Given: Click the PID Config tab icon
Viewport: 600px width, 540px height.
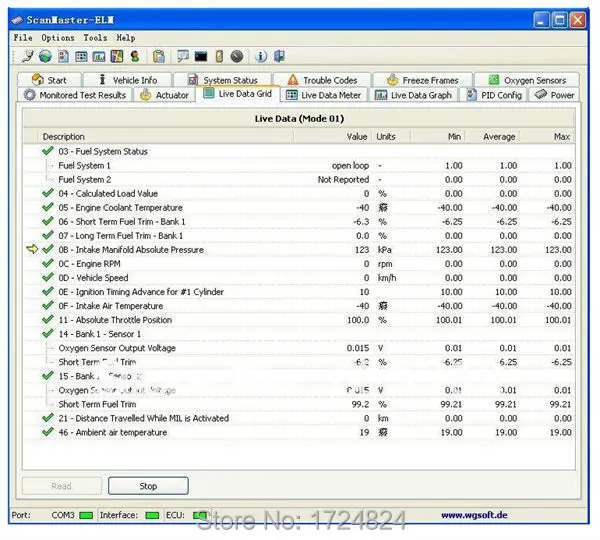Looking at the screenshot, I should pos(472,95).
